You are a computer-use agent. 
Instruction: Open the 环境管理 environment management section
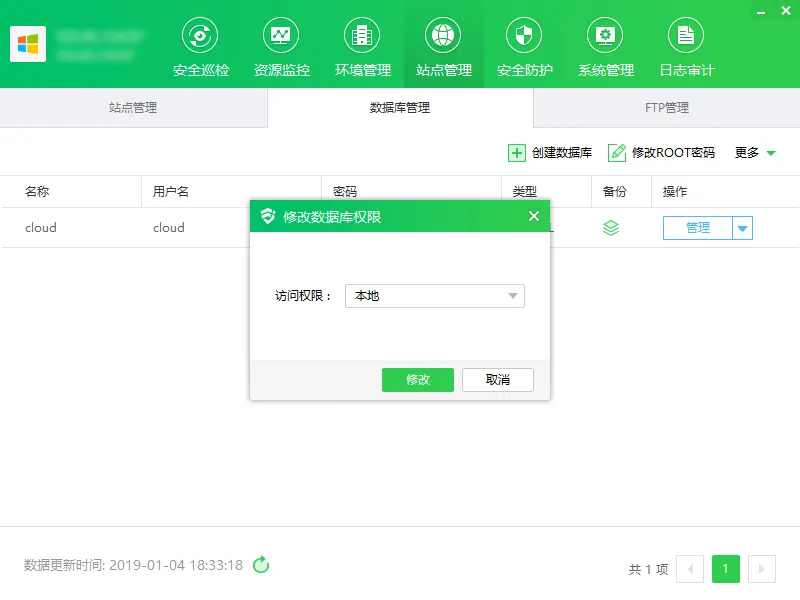[x=363, y=47]
